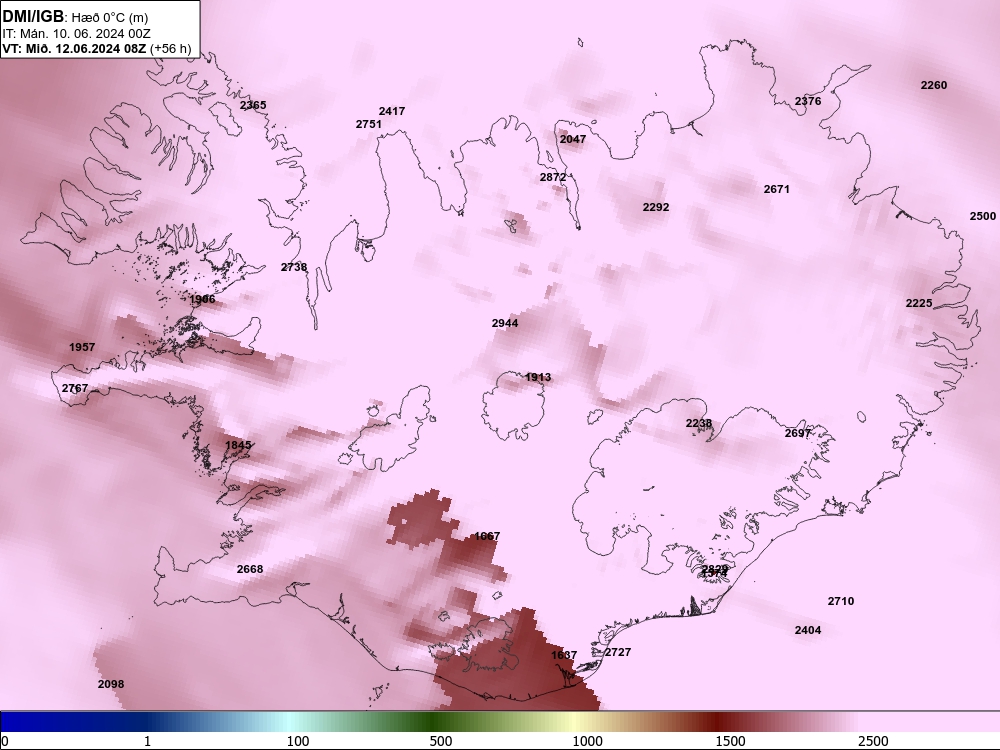Click the map value 2767
Viewport: 1000px width, 750px height.
75,388
